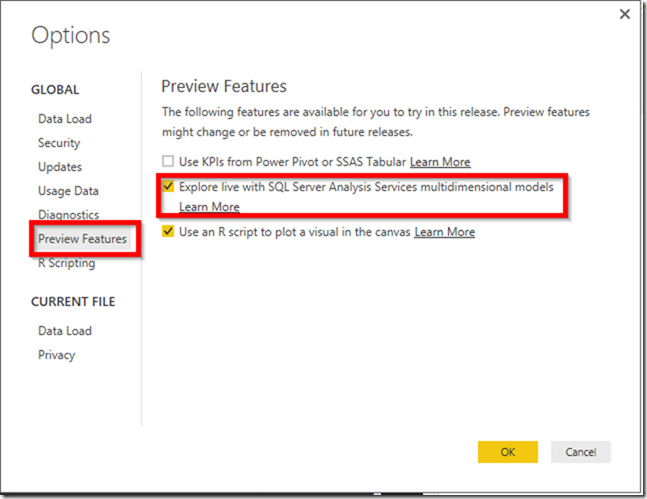The height and width of the screenshot is (499, 647).
Task: Select Preview Features in sidebar
Action: pyautogui.click(x=82, y=239)
